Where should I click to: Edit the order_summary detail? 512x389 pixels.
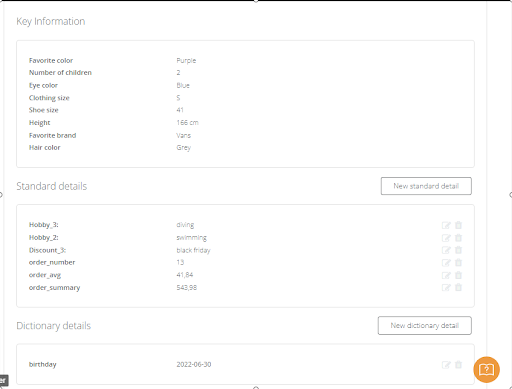[x=446, y=288]
